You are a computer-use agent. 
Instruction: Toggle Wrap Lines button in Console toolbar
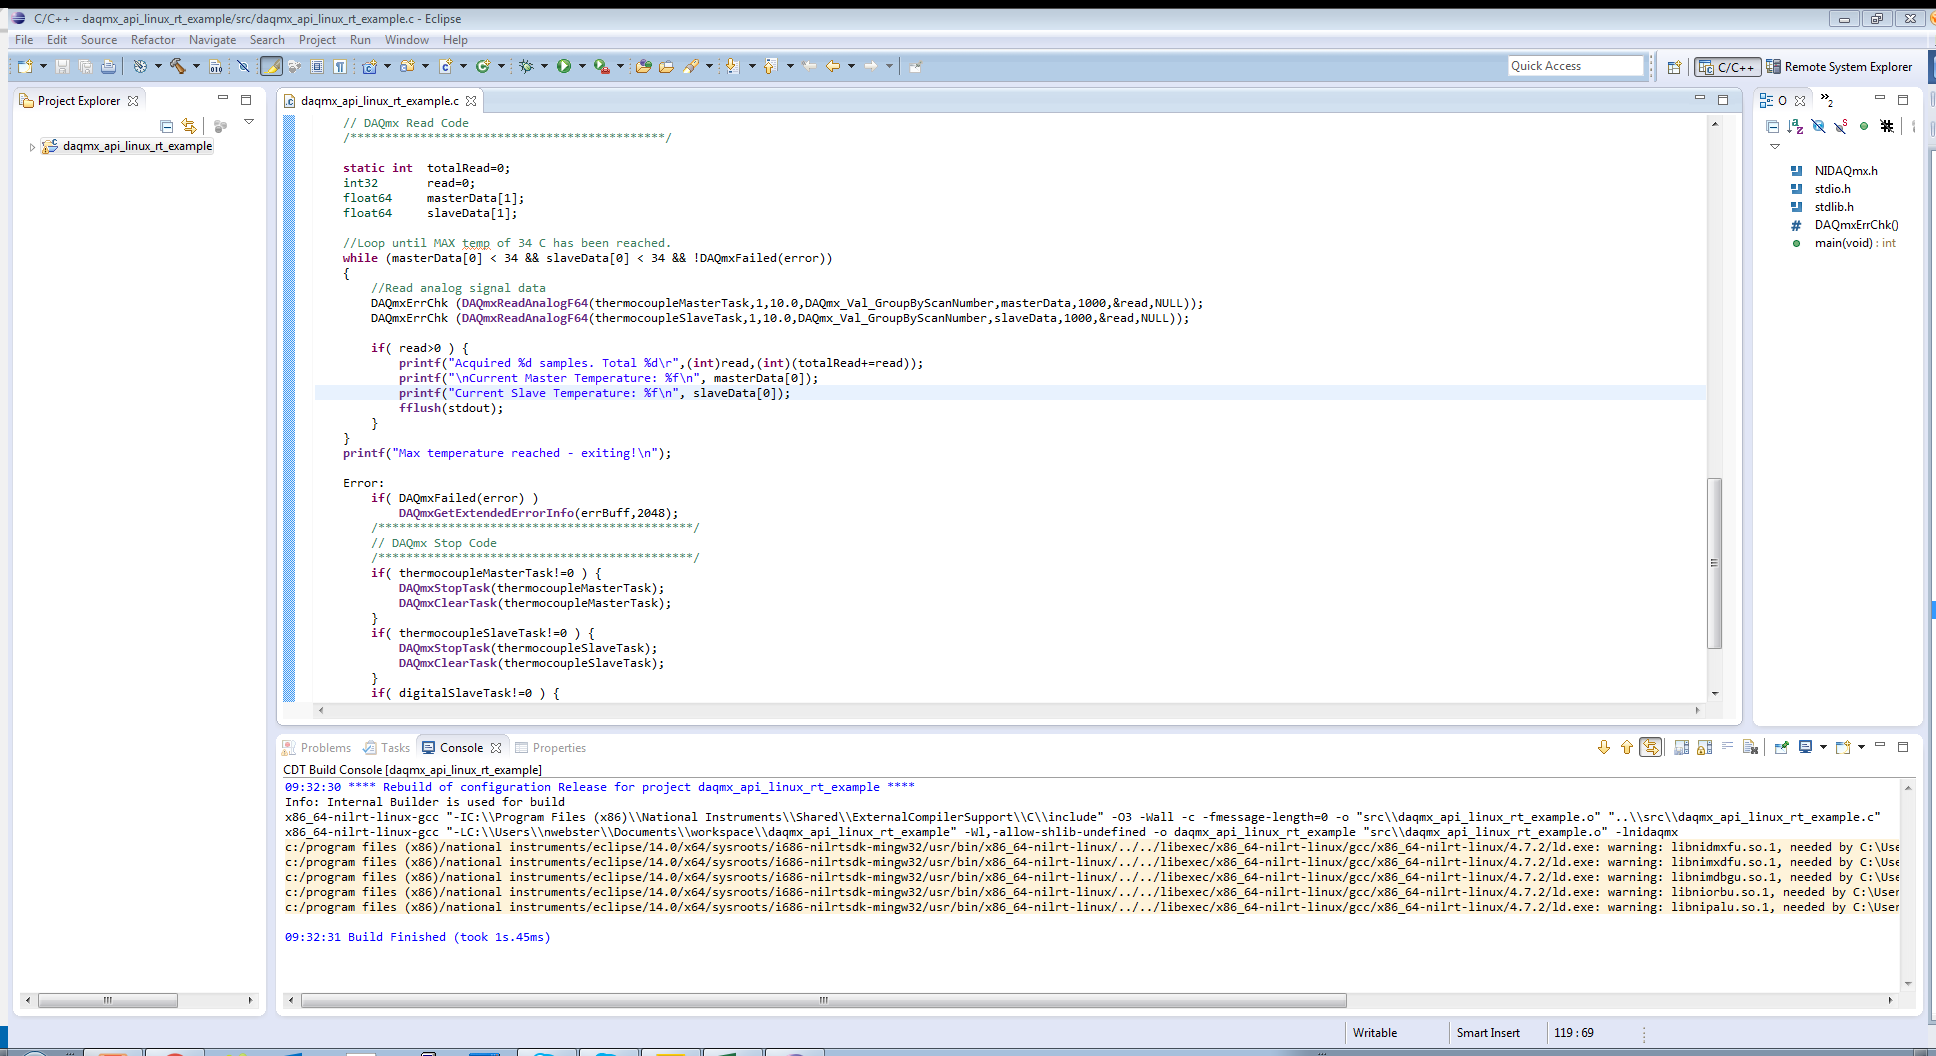(x=1727, y=747)
